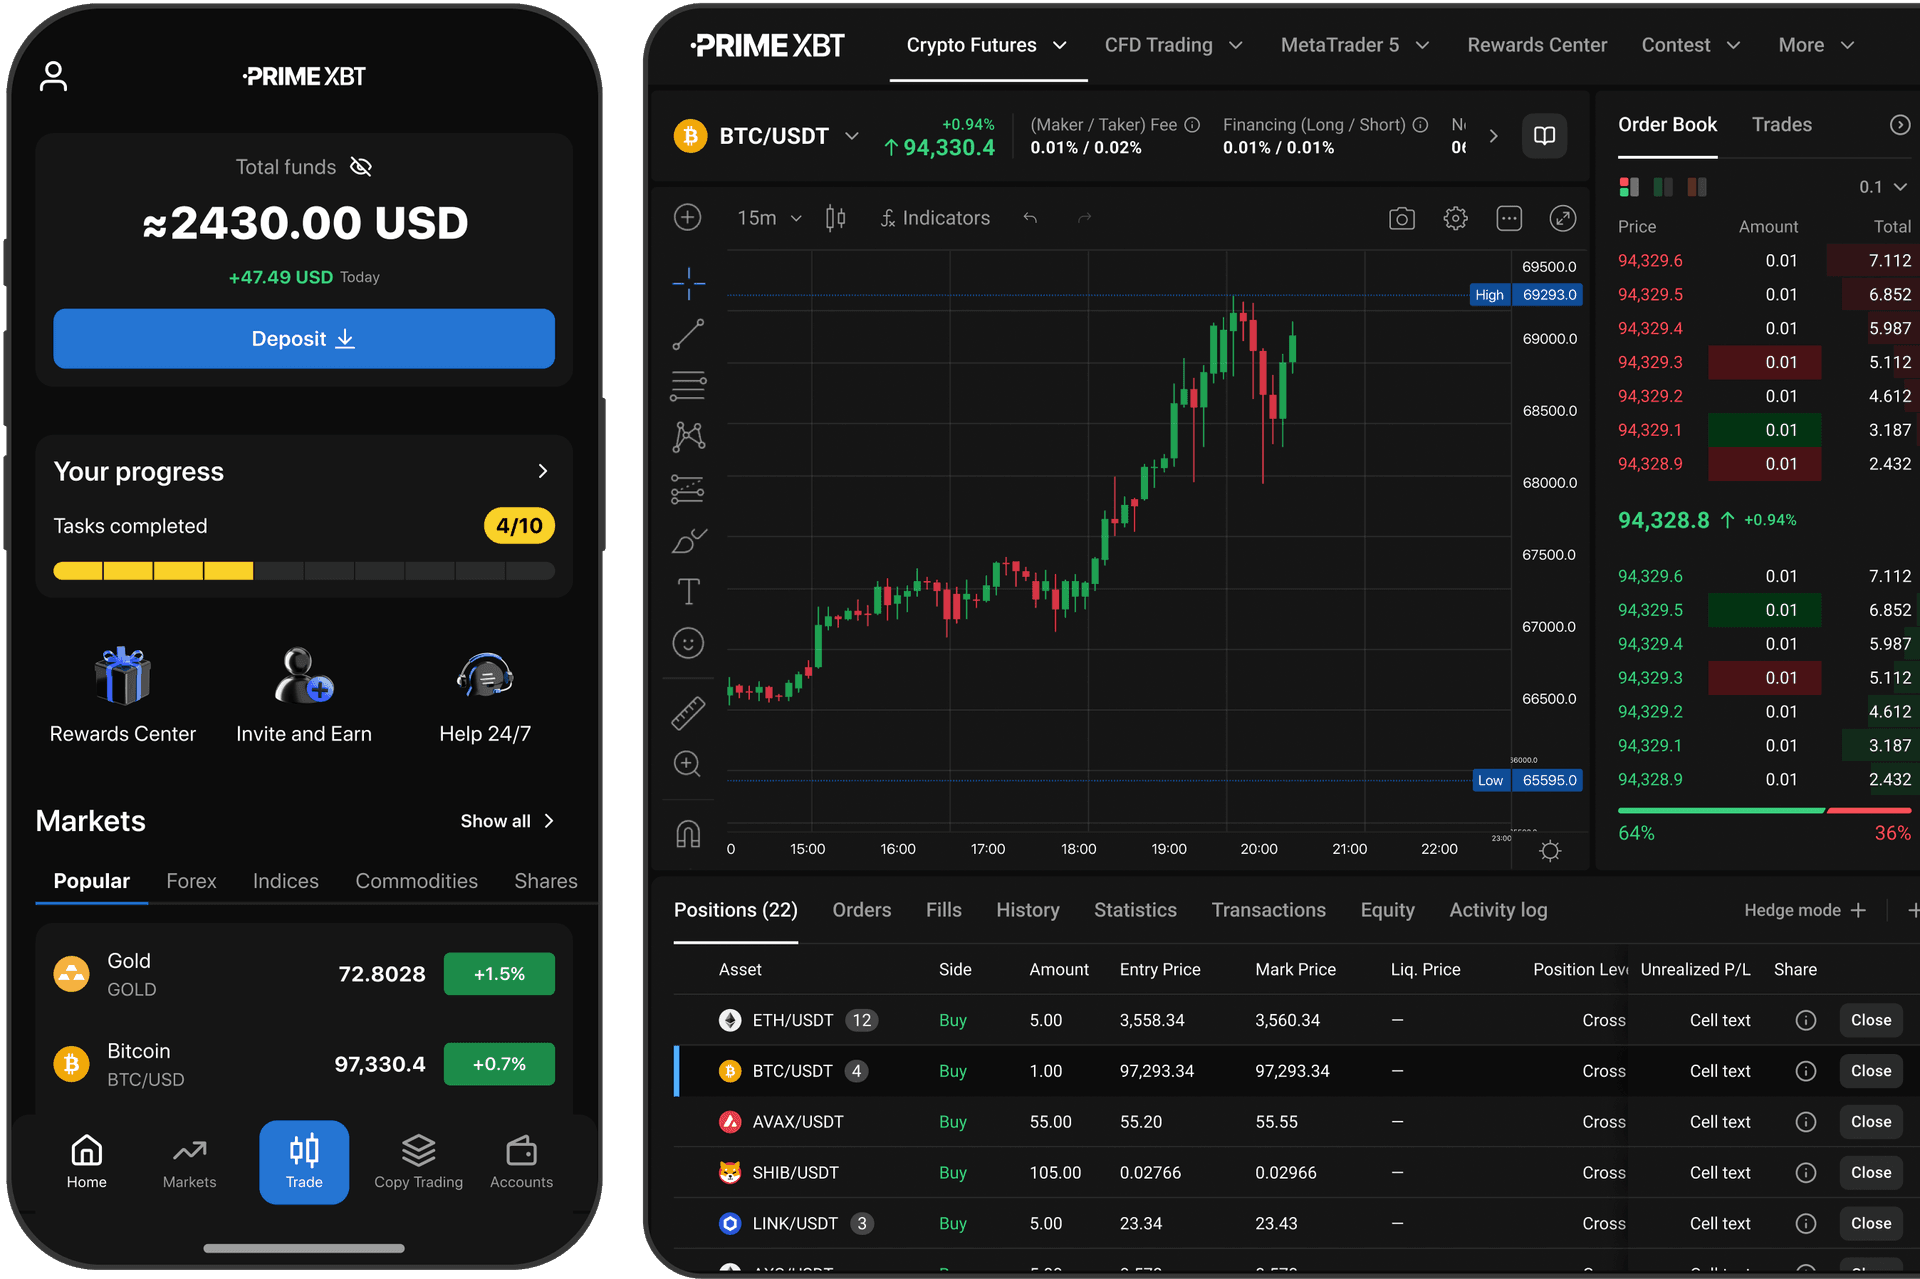Open chart more options icon
1920x1279 pixels.
[1509, 218]
